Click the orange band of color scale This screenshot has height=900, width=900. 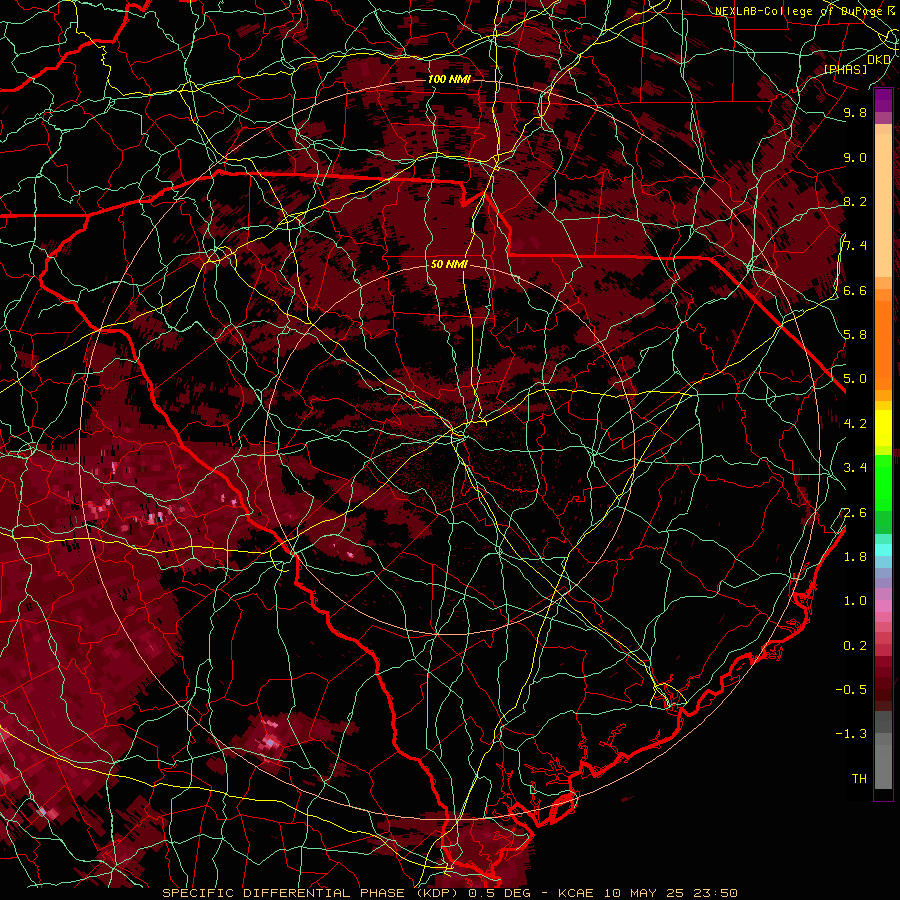pyautogui.click(x=883, y=344)
